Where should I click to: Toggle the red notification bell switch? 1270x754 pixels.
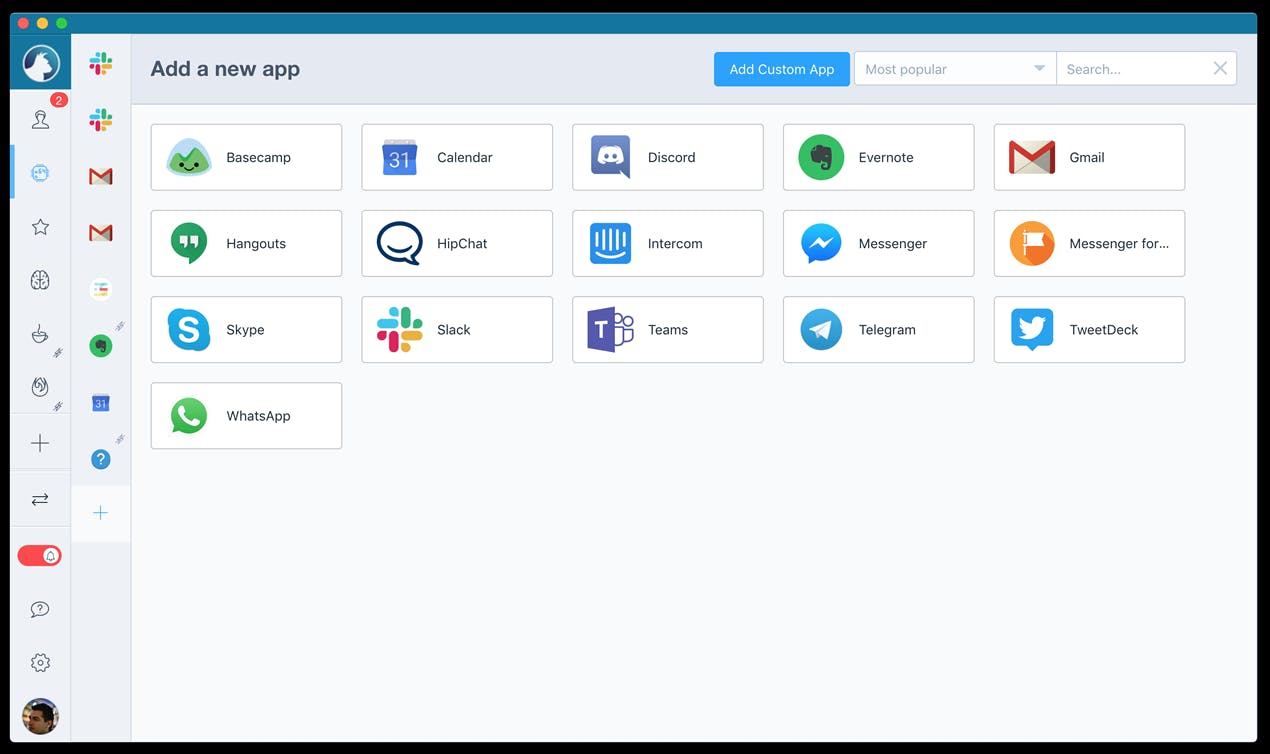tap(40, 556)
